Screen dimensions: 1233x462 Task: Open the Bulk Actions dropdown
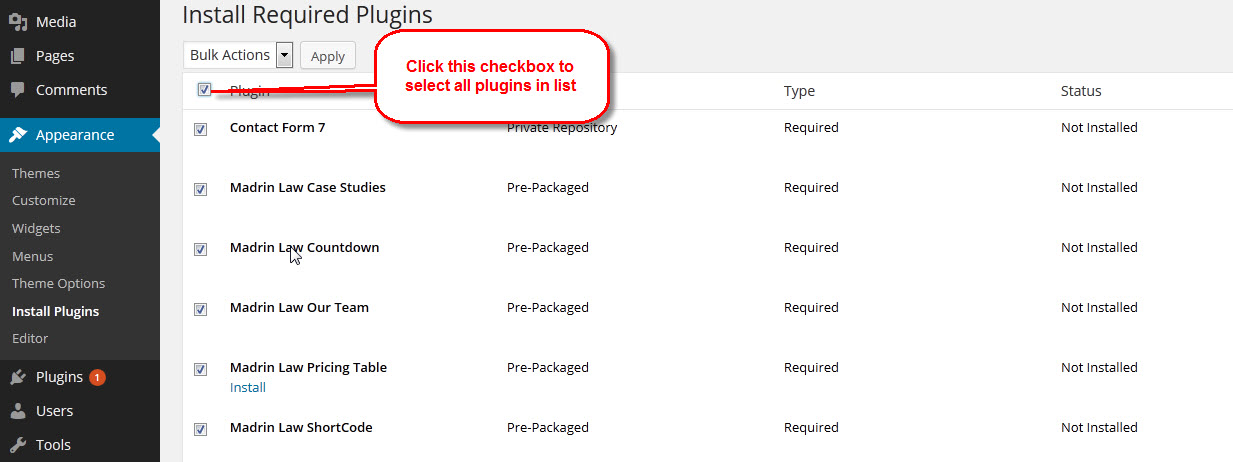point(238,55)
